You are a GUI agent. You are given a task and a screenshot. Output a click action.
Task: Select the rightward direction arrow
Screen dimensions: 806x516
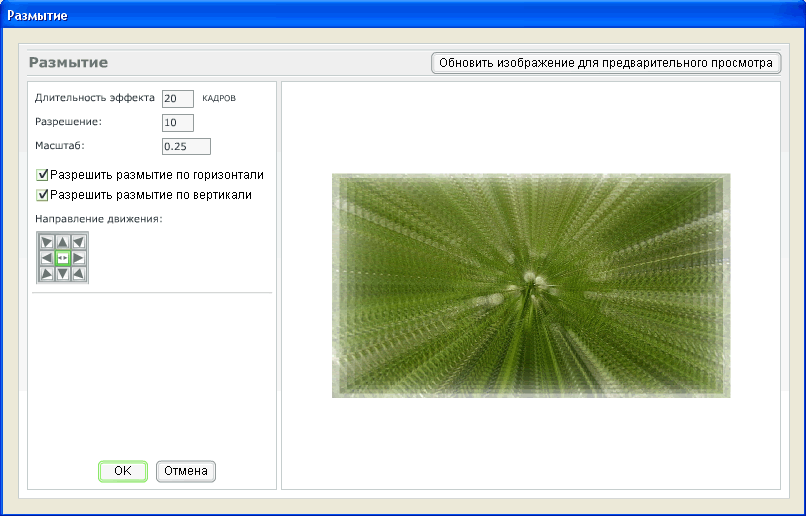(78, 258)
